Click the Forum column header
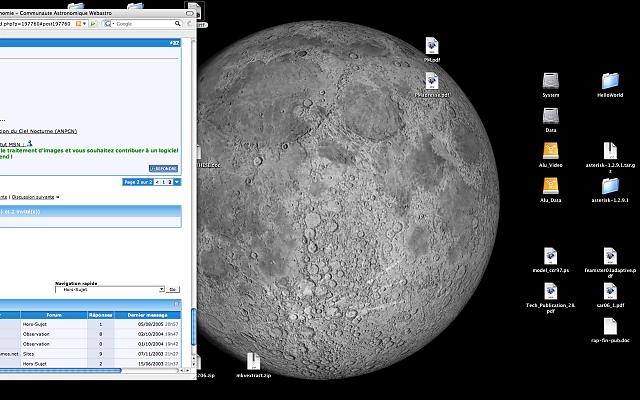This screenshot has width=640, height=400. 54,315
